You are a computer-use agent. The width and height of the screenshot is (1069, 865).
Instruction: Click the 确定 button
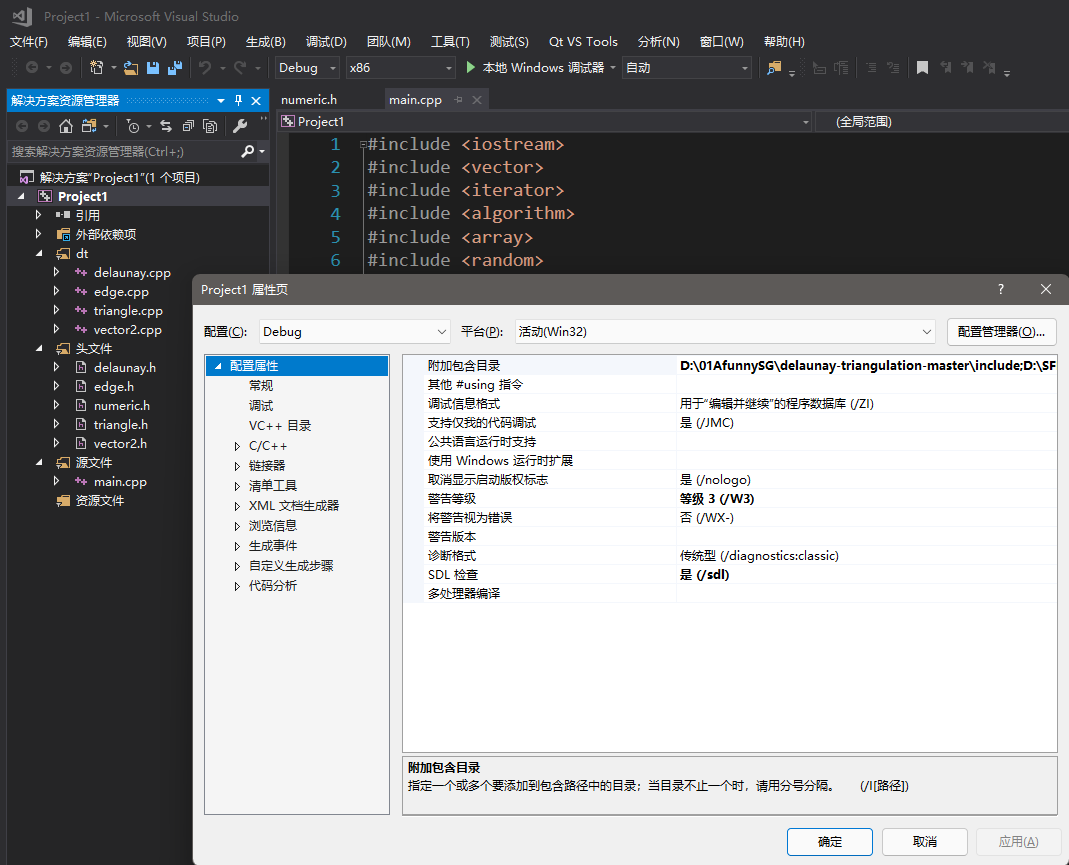(830, 842)
